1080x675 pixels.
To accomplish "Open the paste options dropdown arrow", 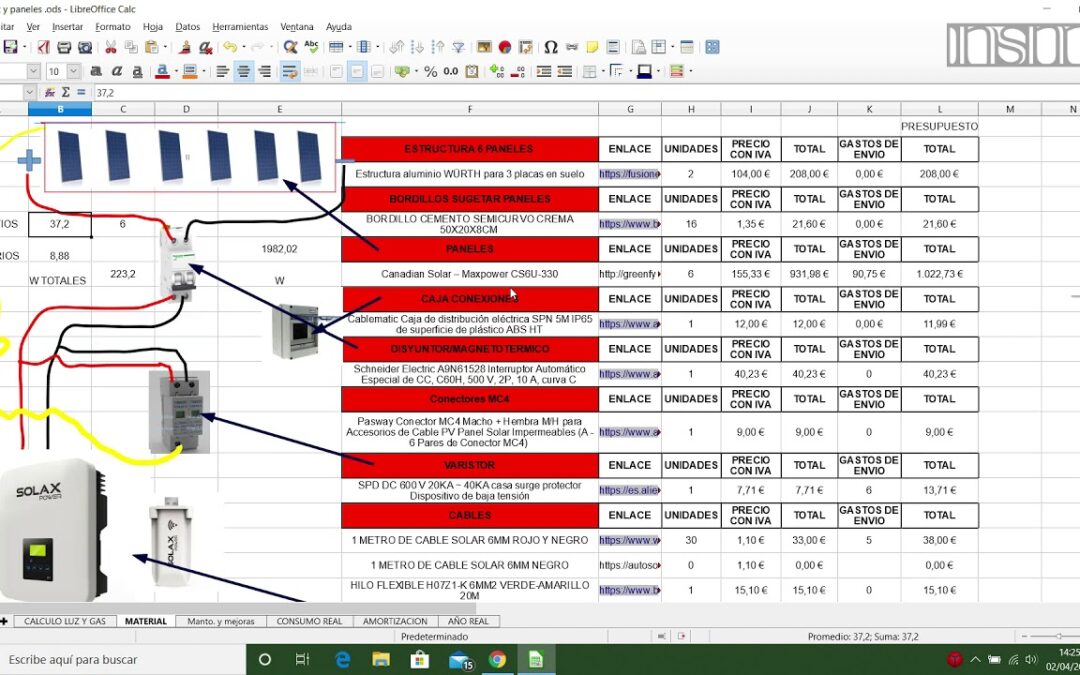I will click(165, 47).
